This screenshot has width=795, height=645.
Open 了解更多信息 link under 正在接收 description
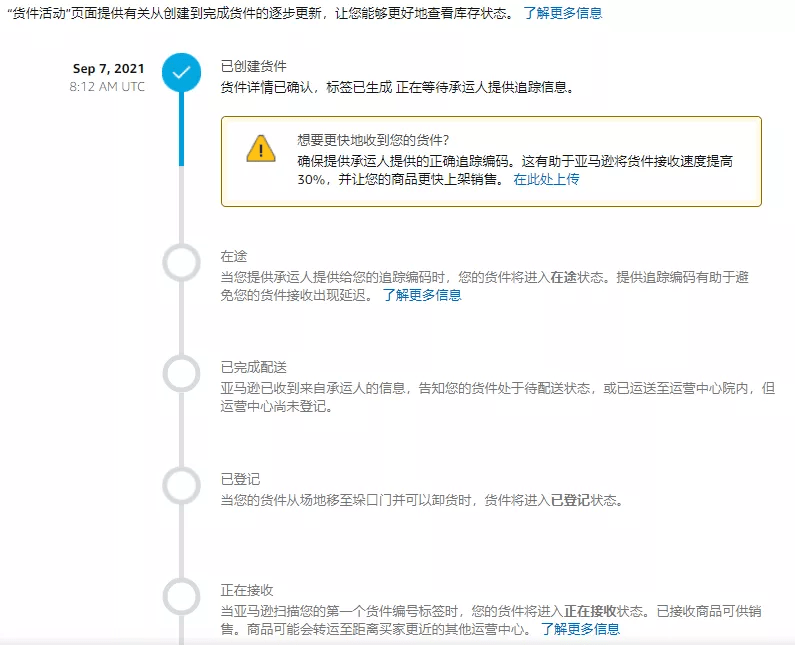(x=580, y=629)
